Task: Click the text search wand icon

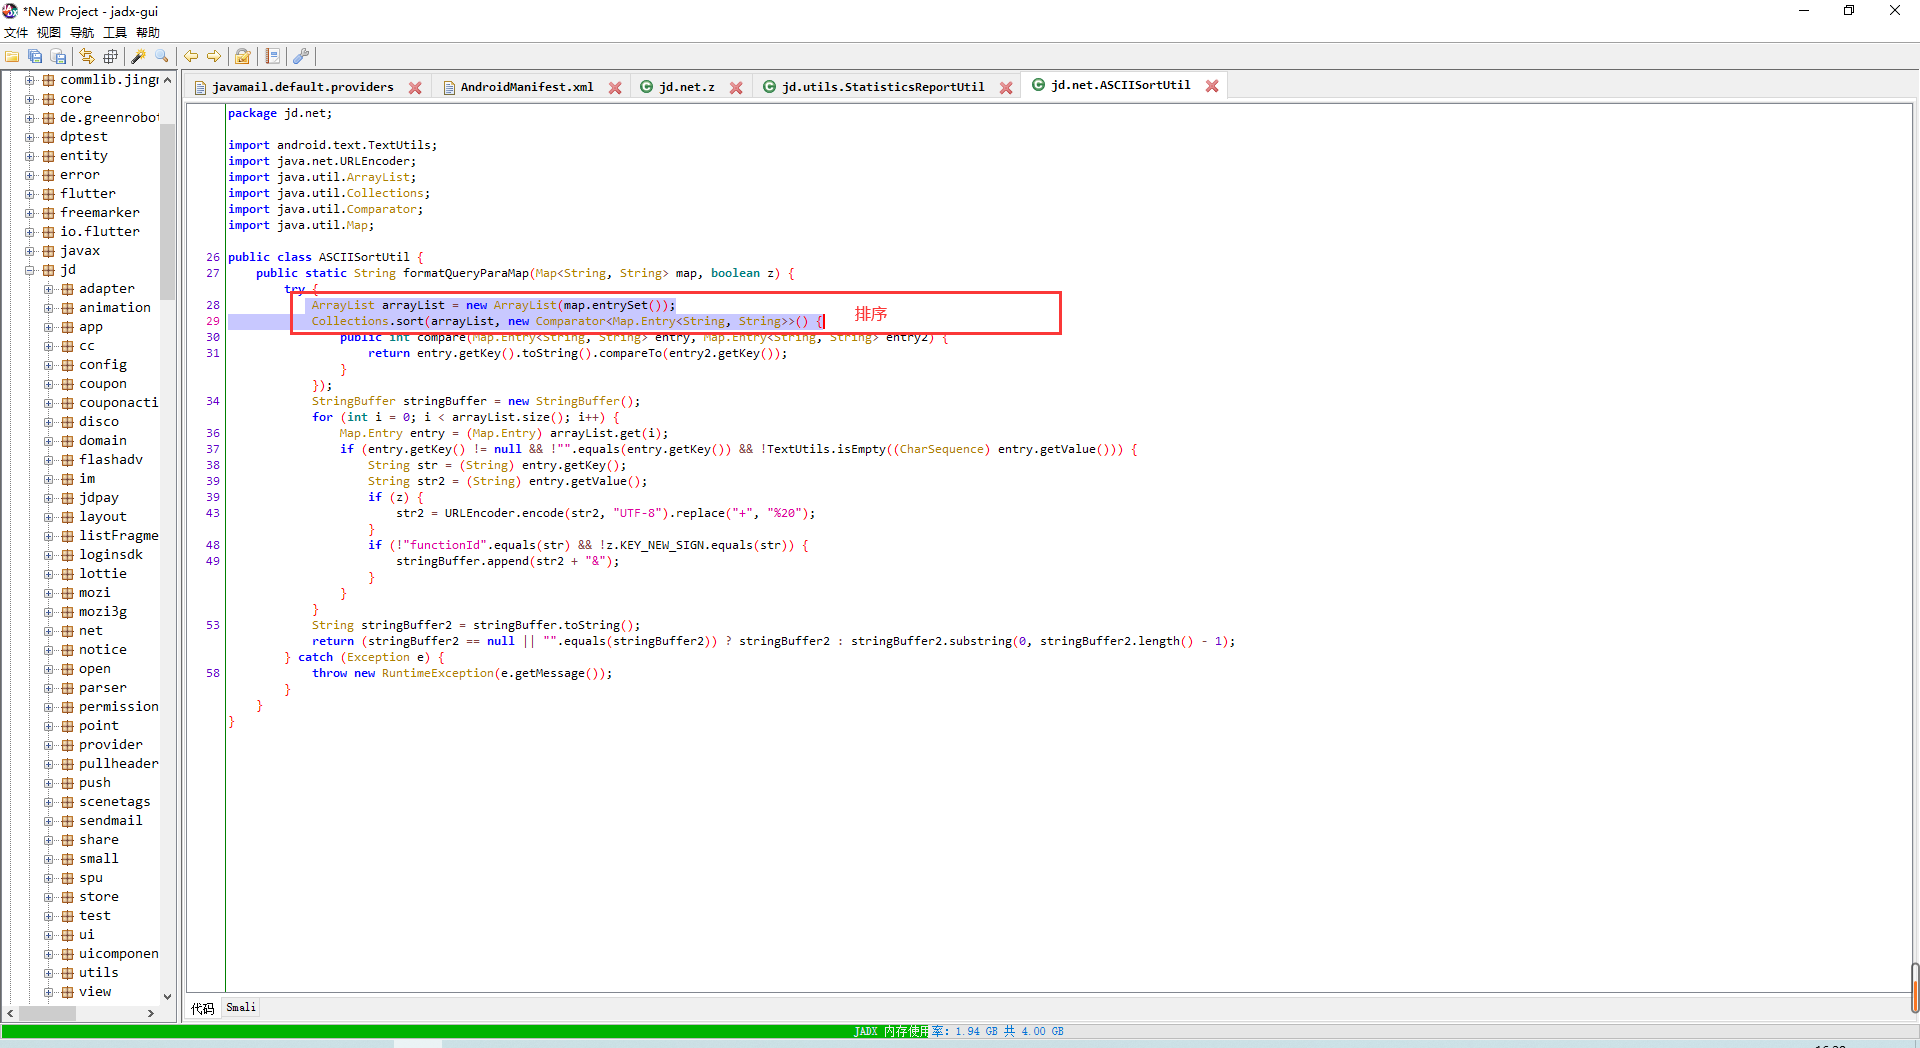Action: coord(139,56)
